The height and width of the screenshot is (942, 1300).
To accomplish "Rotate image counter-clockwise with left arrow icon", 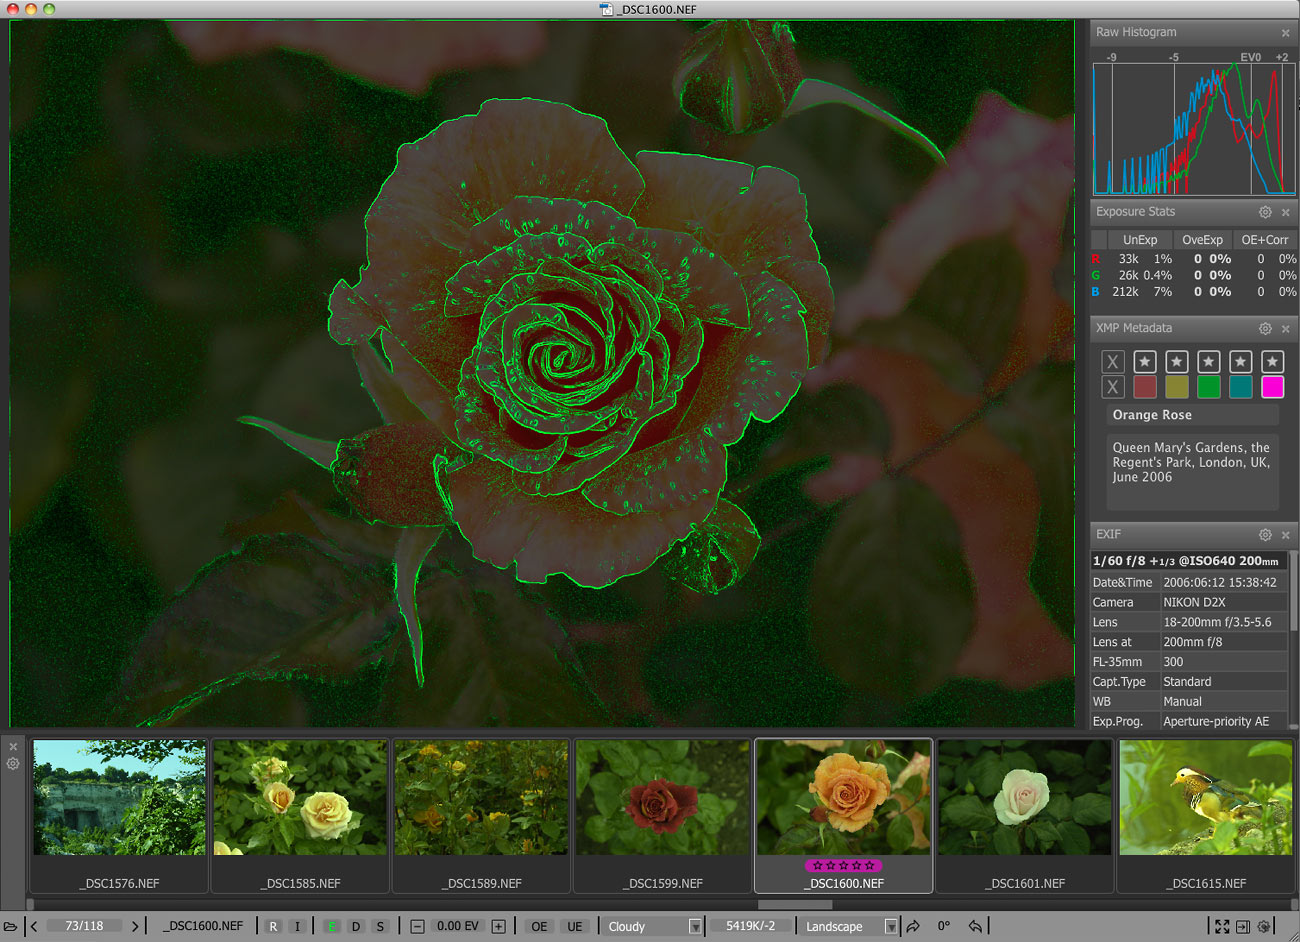I will (975, 927).
